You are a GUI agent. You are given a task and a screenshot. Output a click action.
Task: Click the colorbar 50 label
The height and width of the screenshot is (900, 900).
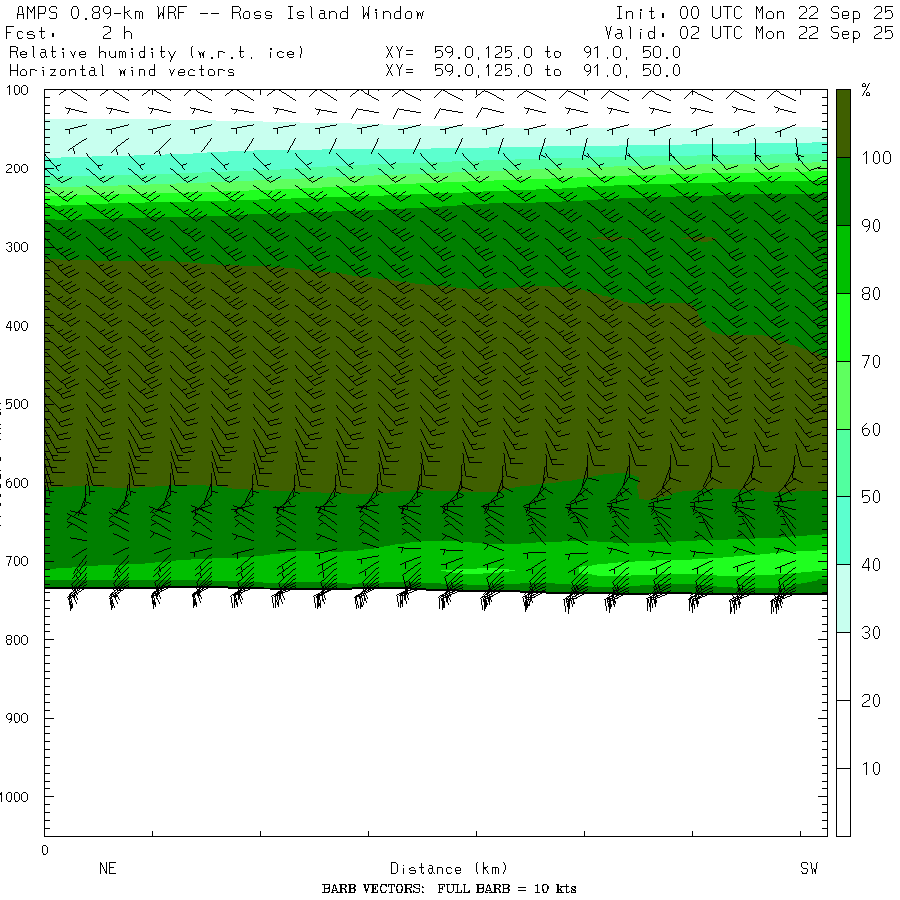[871, 497]
